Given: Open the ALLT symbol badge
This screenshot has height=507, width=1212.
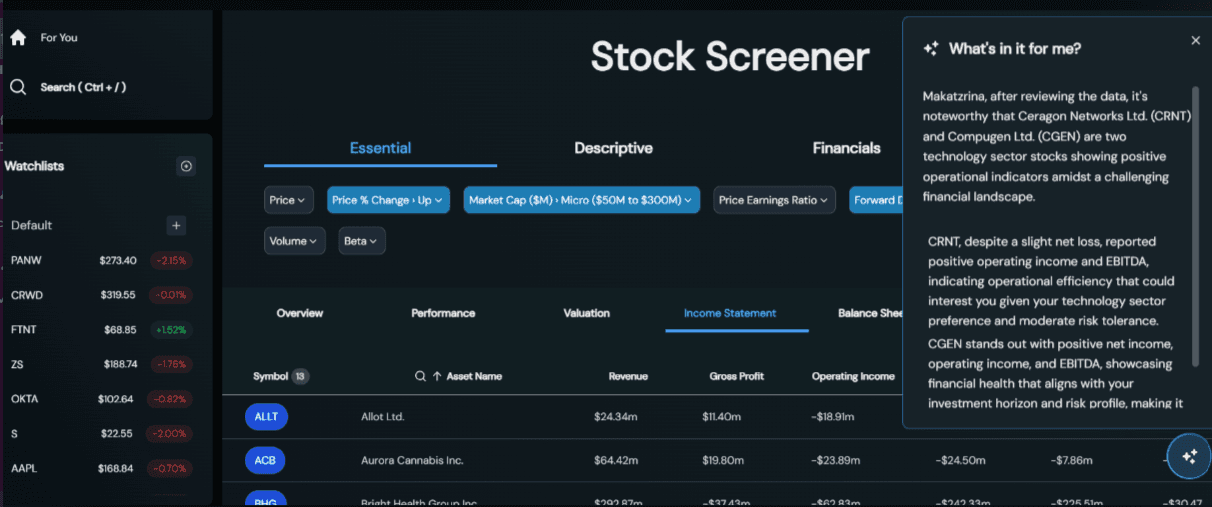Looking at the screenshot, I should pyautogui.click(x=266, y=417).
